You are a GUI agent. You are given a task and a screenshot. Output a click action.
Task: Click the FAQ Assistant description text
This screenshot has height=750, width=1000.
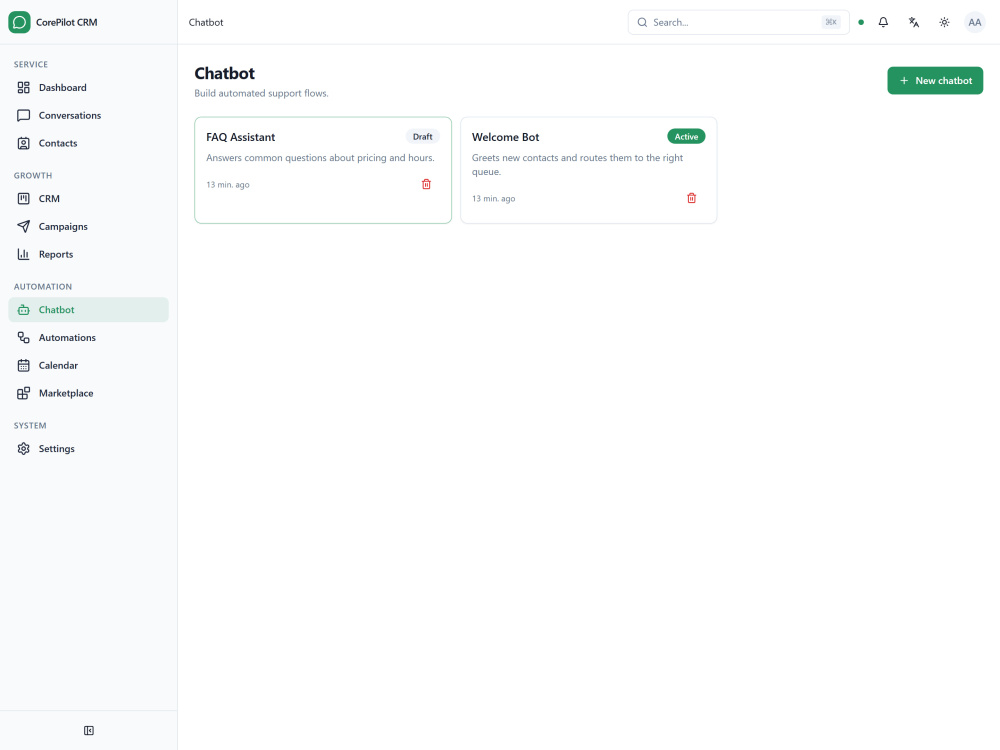pos(320,158)
